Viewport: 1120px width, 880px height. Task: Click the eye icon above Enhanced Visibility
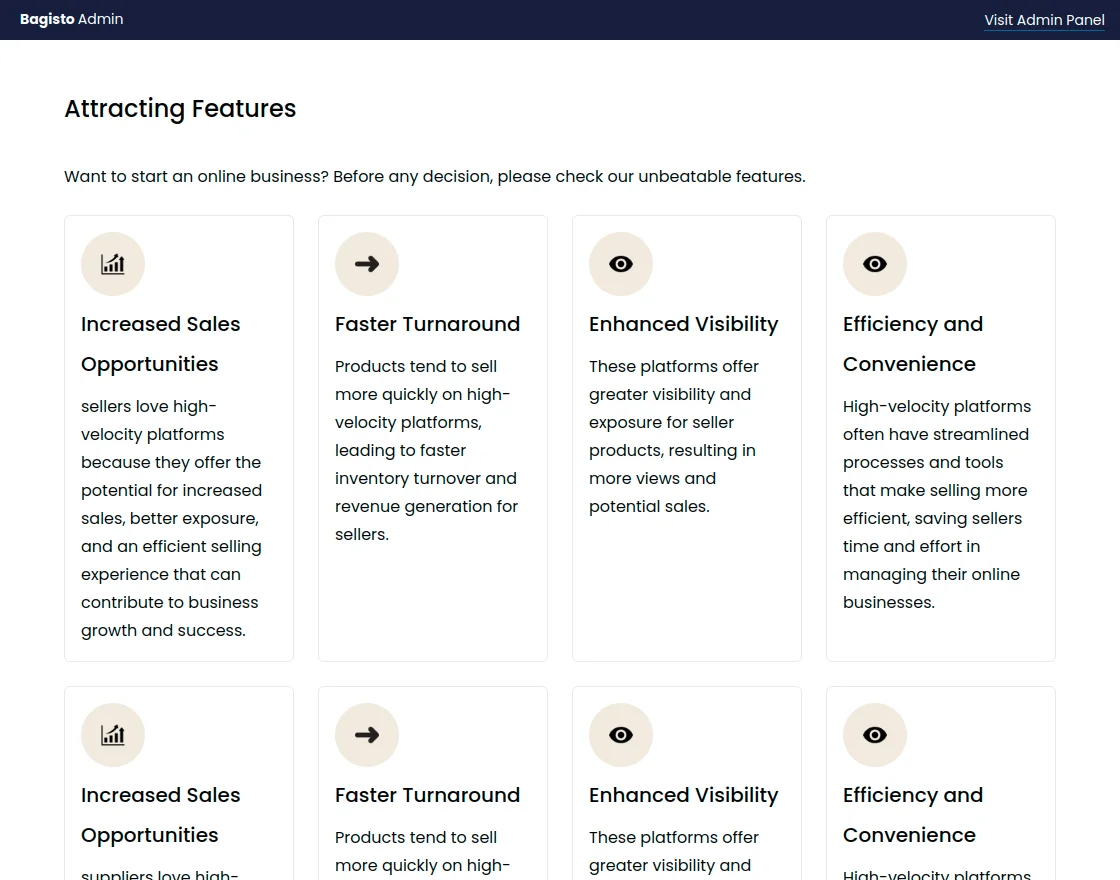pyautogui.click(x=621, y=264)
